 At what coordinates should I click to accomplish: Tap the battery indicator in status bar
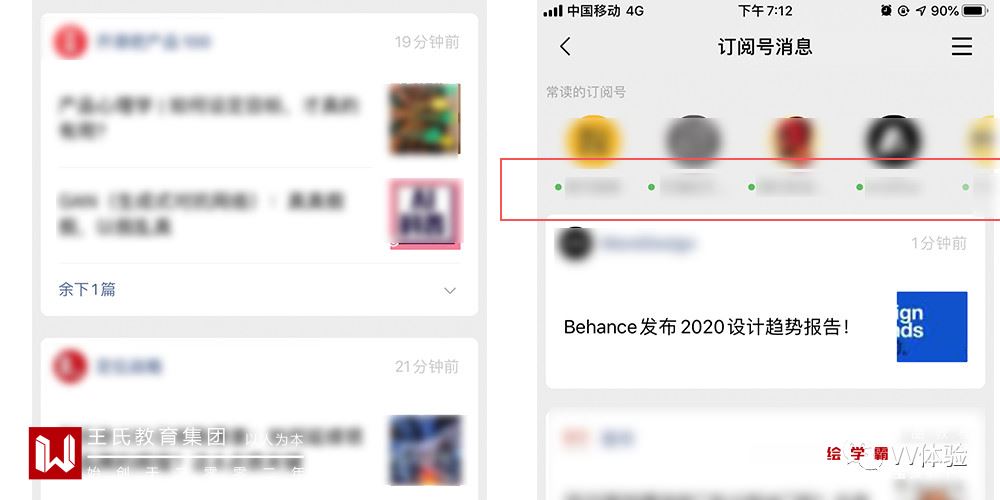coord(975,11)
